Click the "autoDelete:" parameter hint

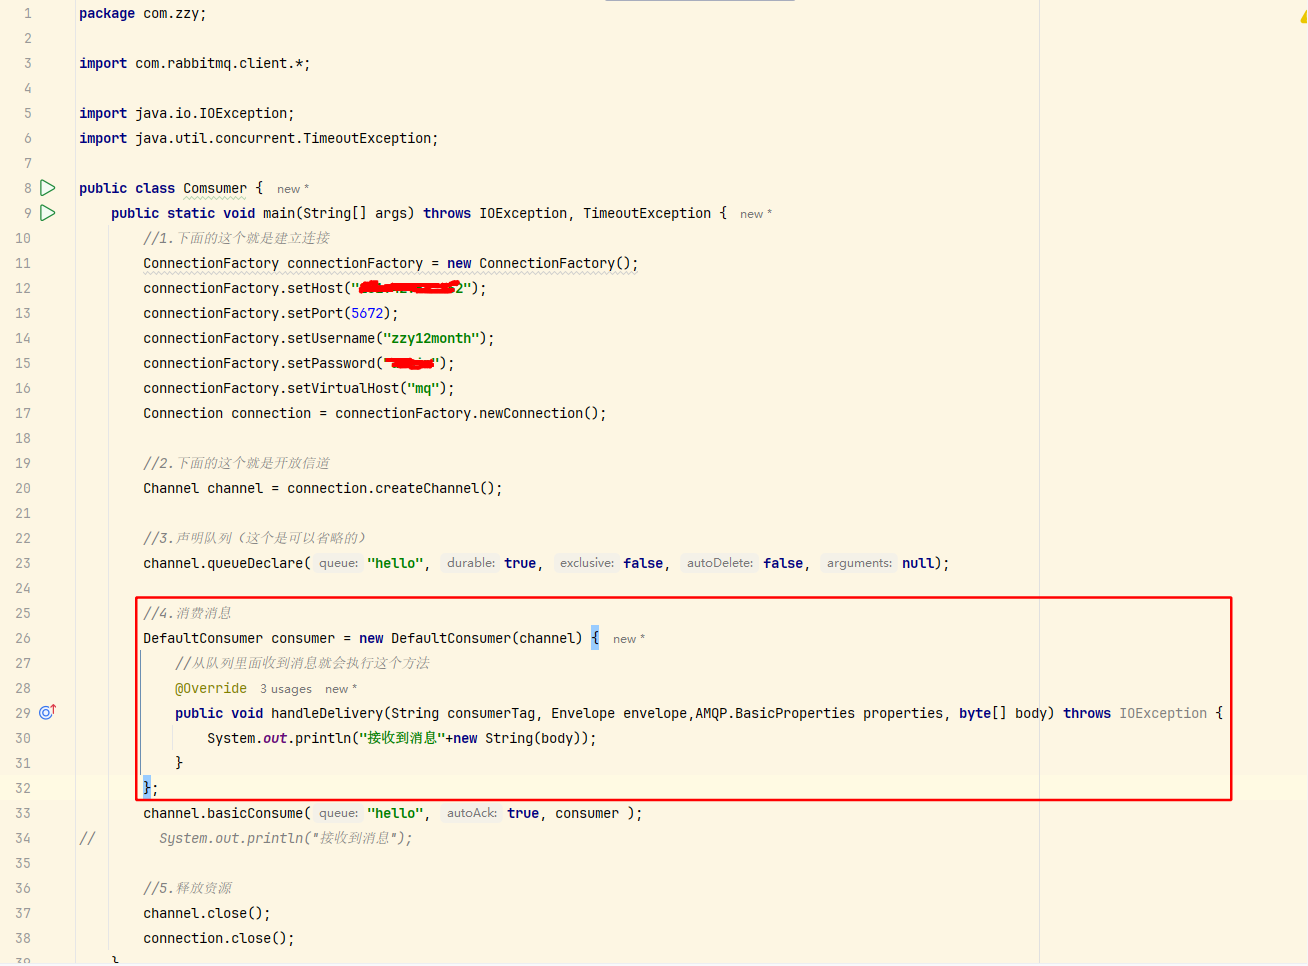[x=720, y=563]
